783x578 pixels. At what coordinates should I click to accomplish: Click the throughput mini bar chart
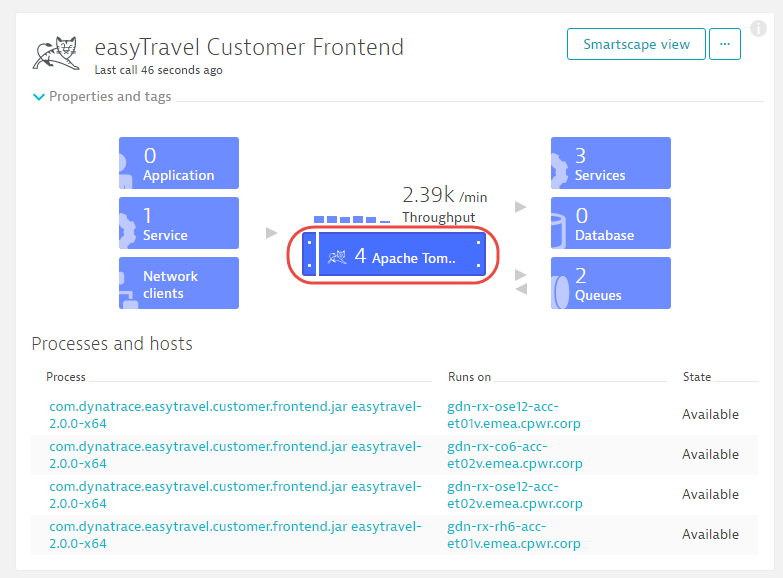[352, 219]
